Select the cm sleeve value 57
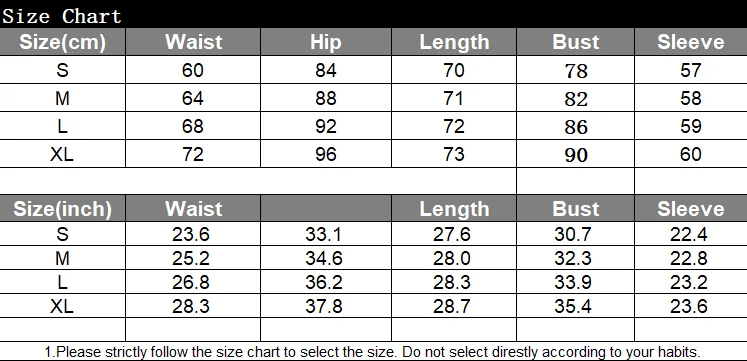Viewport: 747px width, 361px height. tap(691, 70)
